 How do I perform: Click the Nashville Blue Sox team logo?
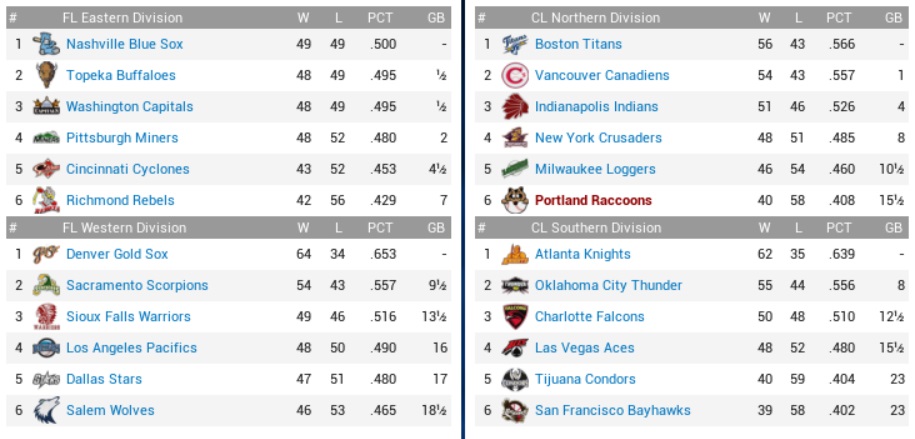46,44
